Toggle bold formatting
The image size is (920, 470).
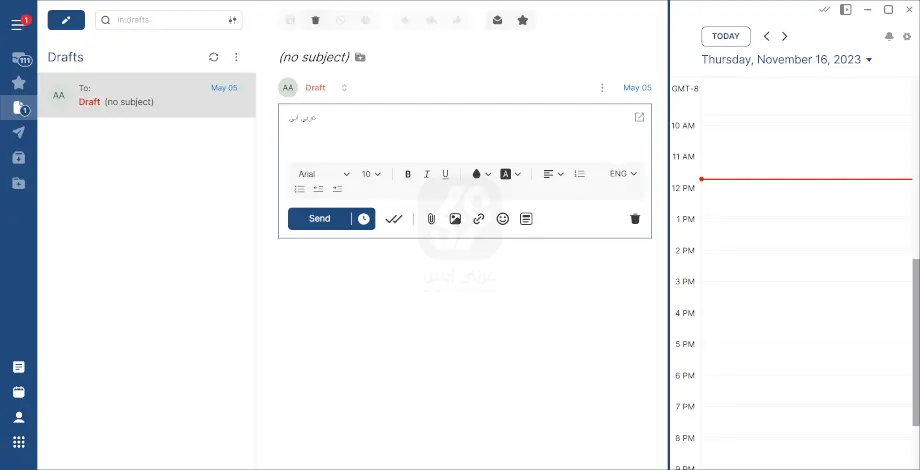coord(408,174)
